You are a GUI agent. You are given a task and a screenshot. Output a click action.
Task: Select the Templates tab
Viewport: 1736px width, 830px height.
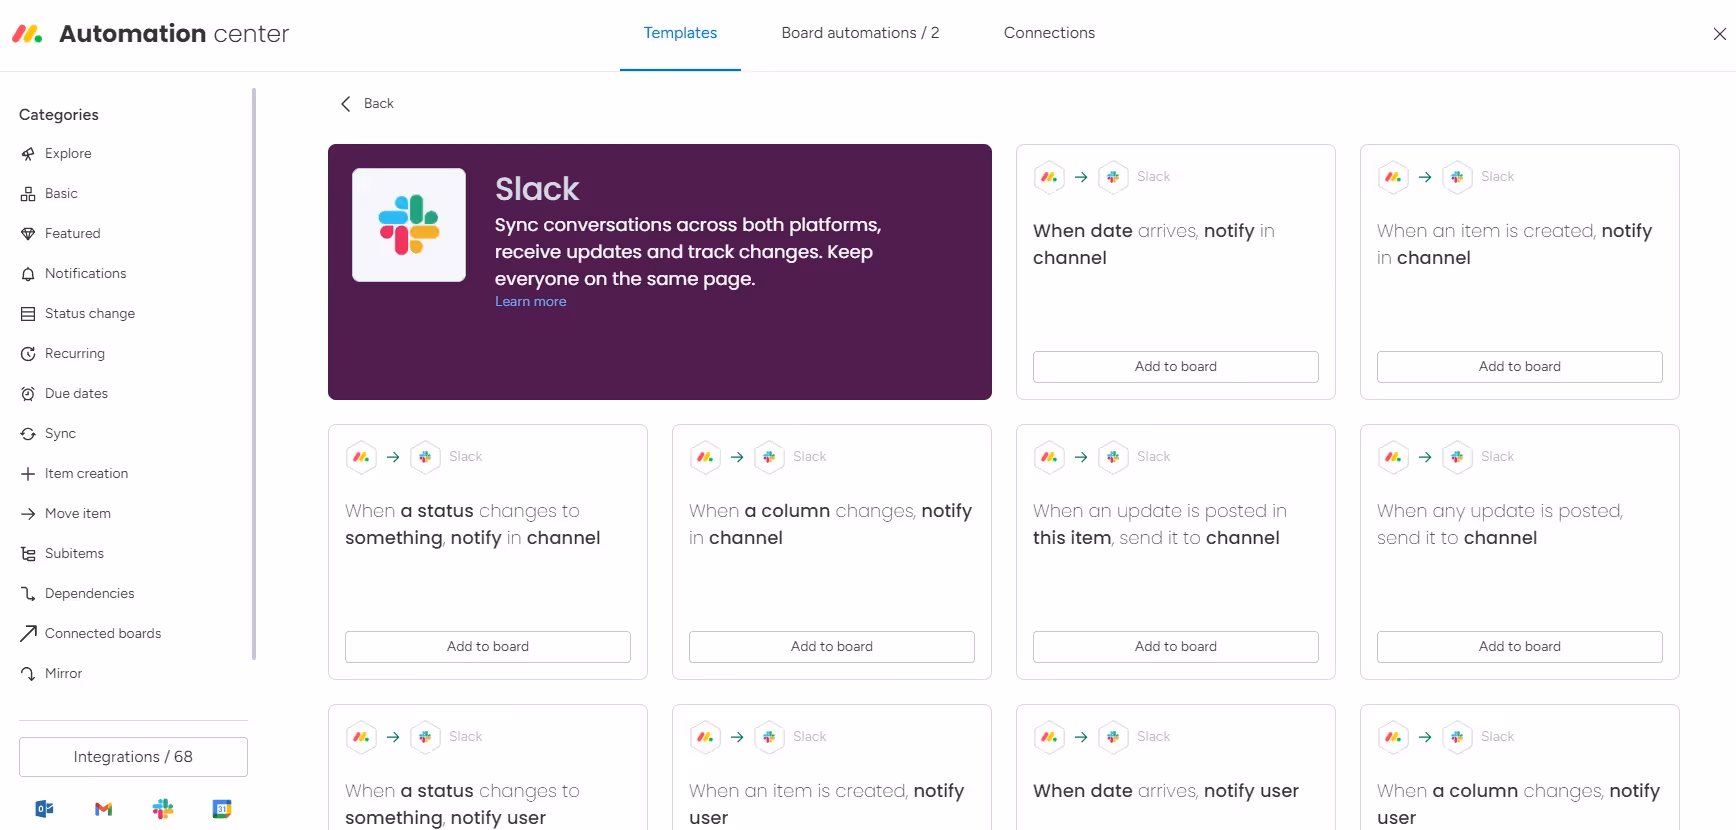[680, 33]
